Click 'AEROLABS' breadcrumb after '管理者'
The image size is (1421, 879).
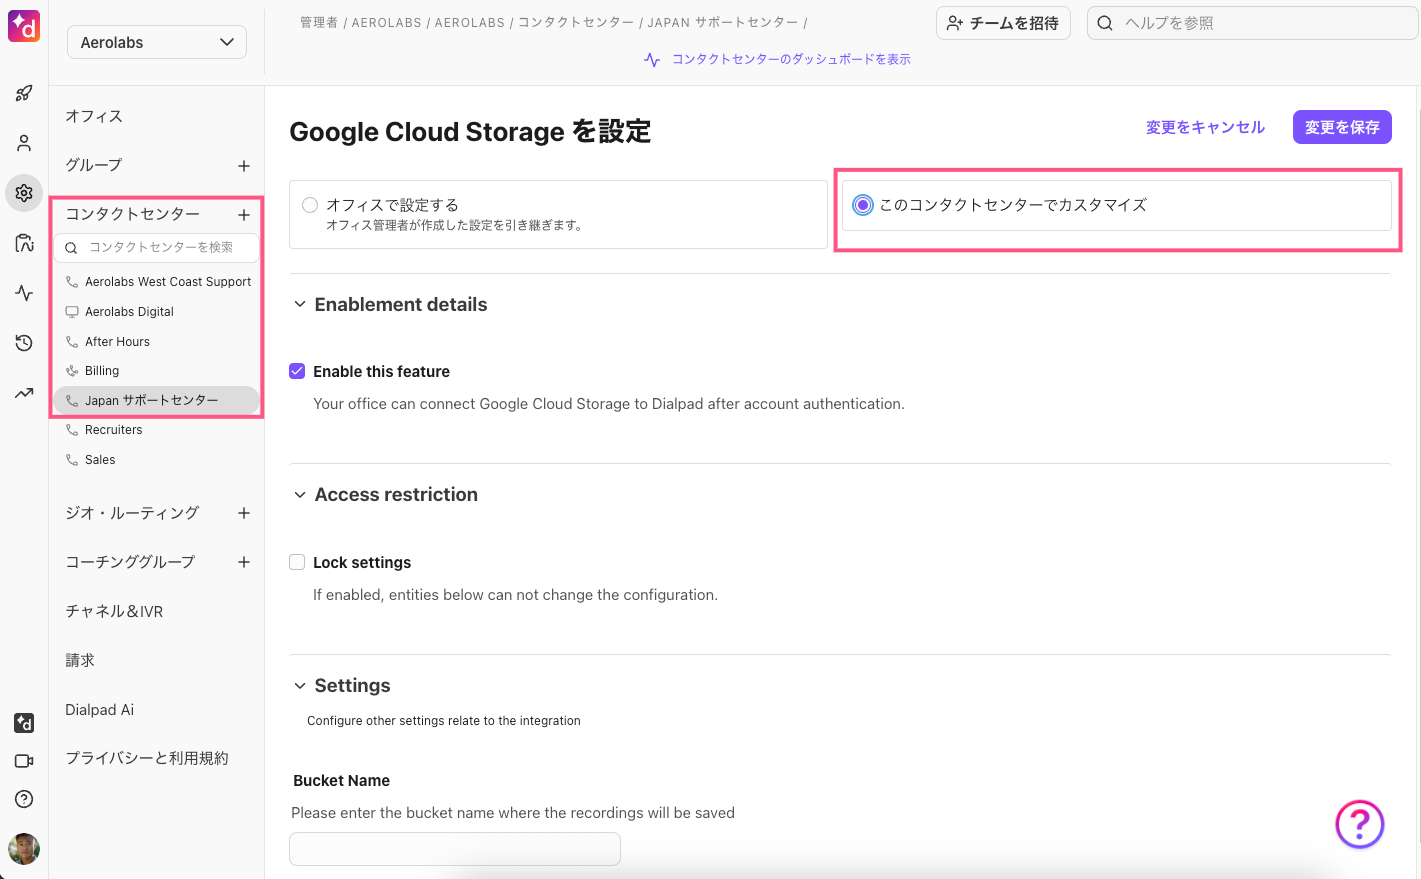pyautogui.click(x=386, y=22)
